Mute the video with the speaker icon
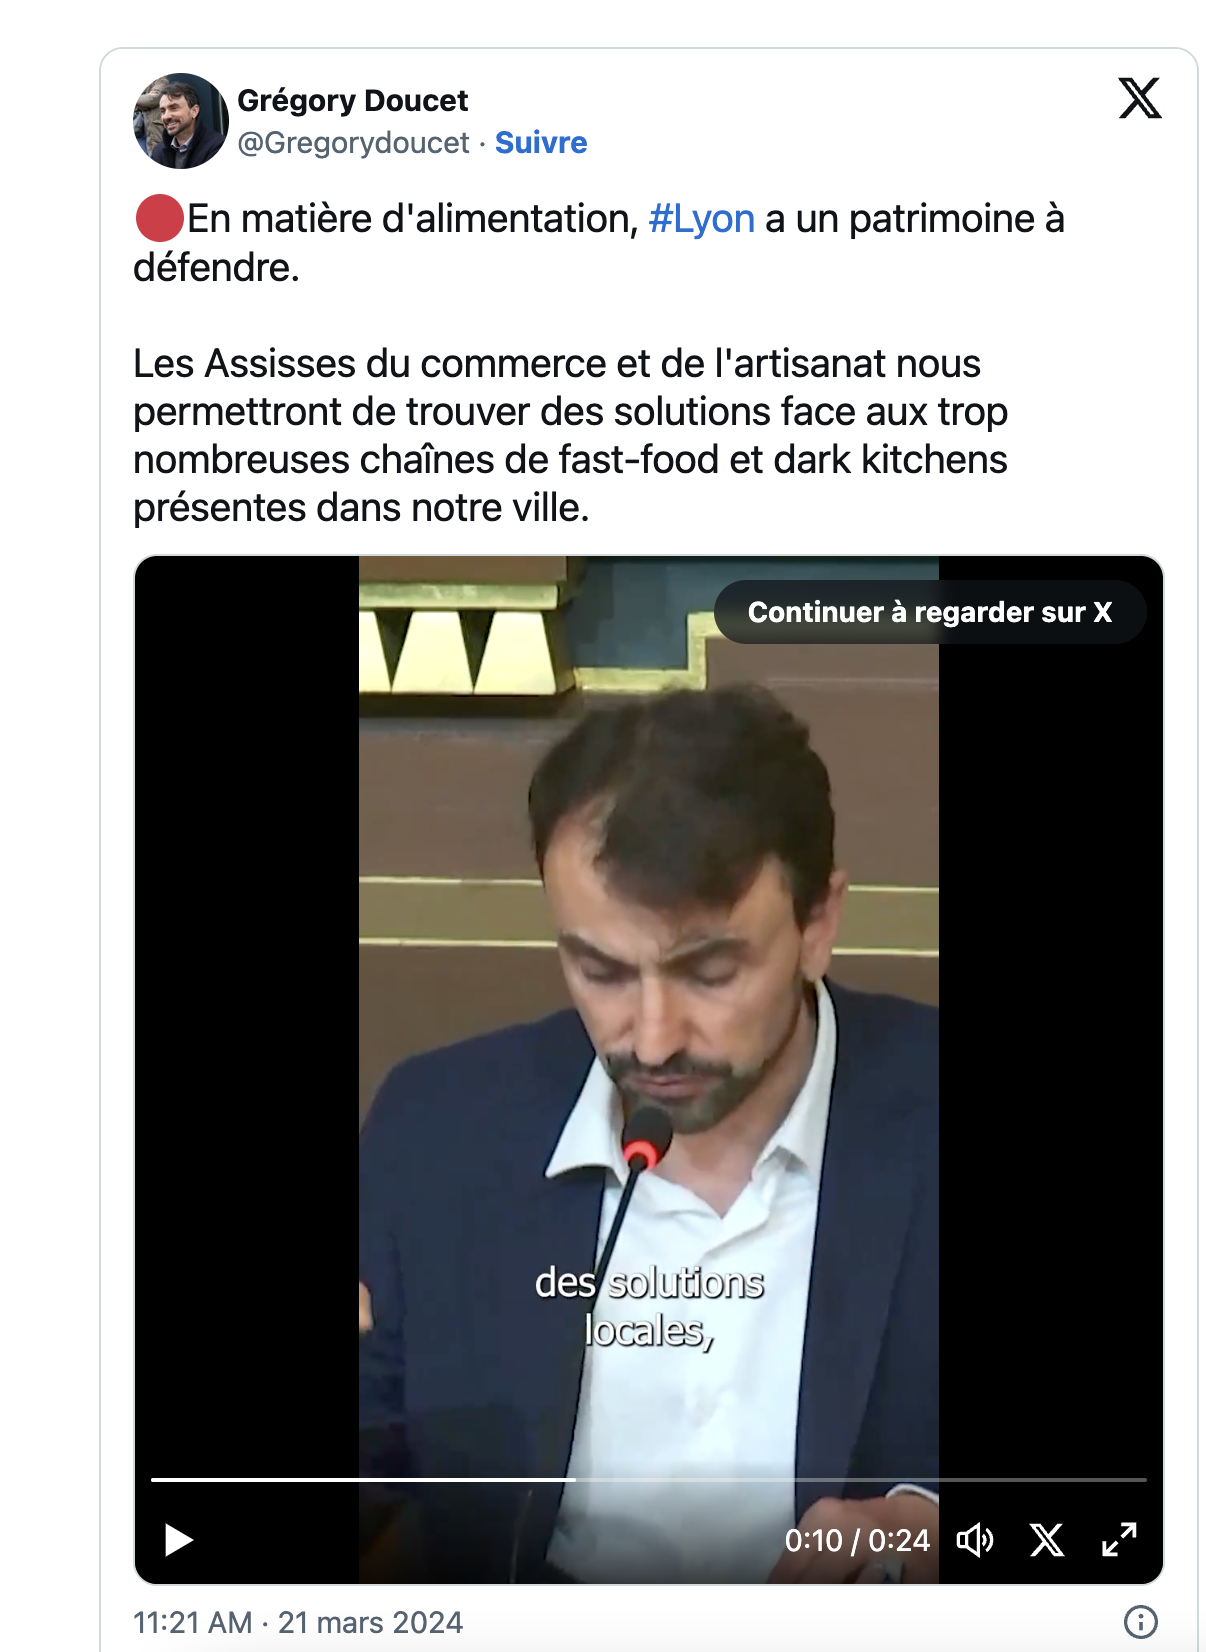Screen dimensions: 1206x1652 click(x=975, y=1540)
